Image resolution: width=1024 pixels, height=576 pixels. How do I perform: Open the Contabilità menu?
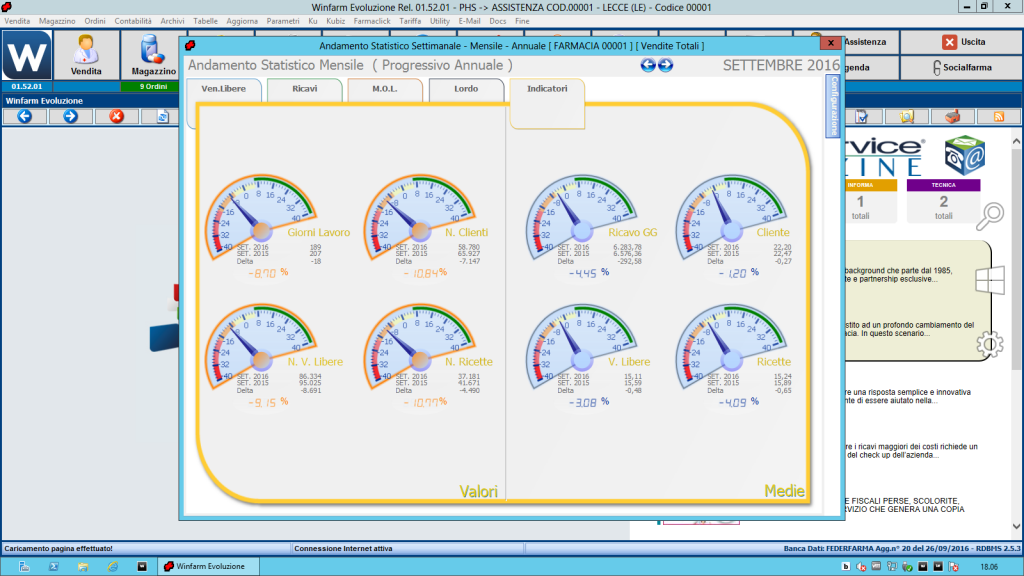133,21
